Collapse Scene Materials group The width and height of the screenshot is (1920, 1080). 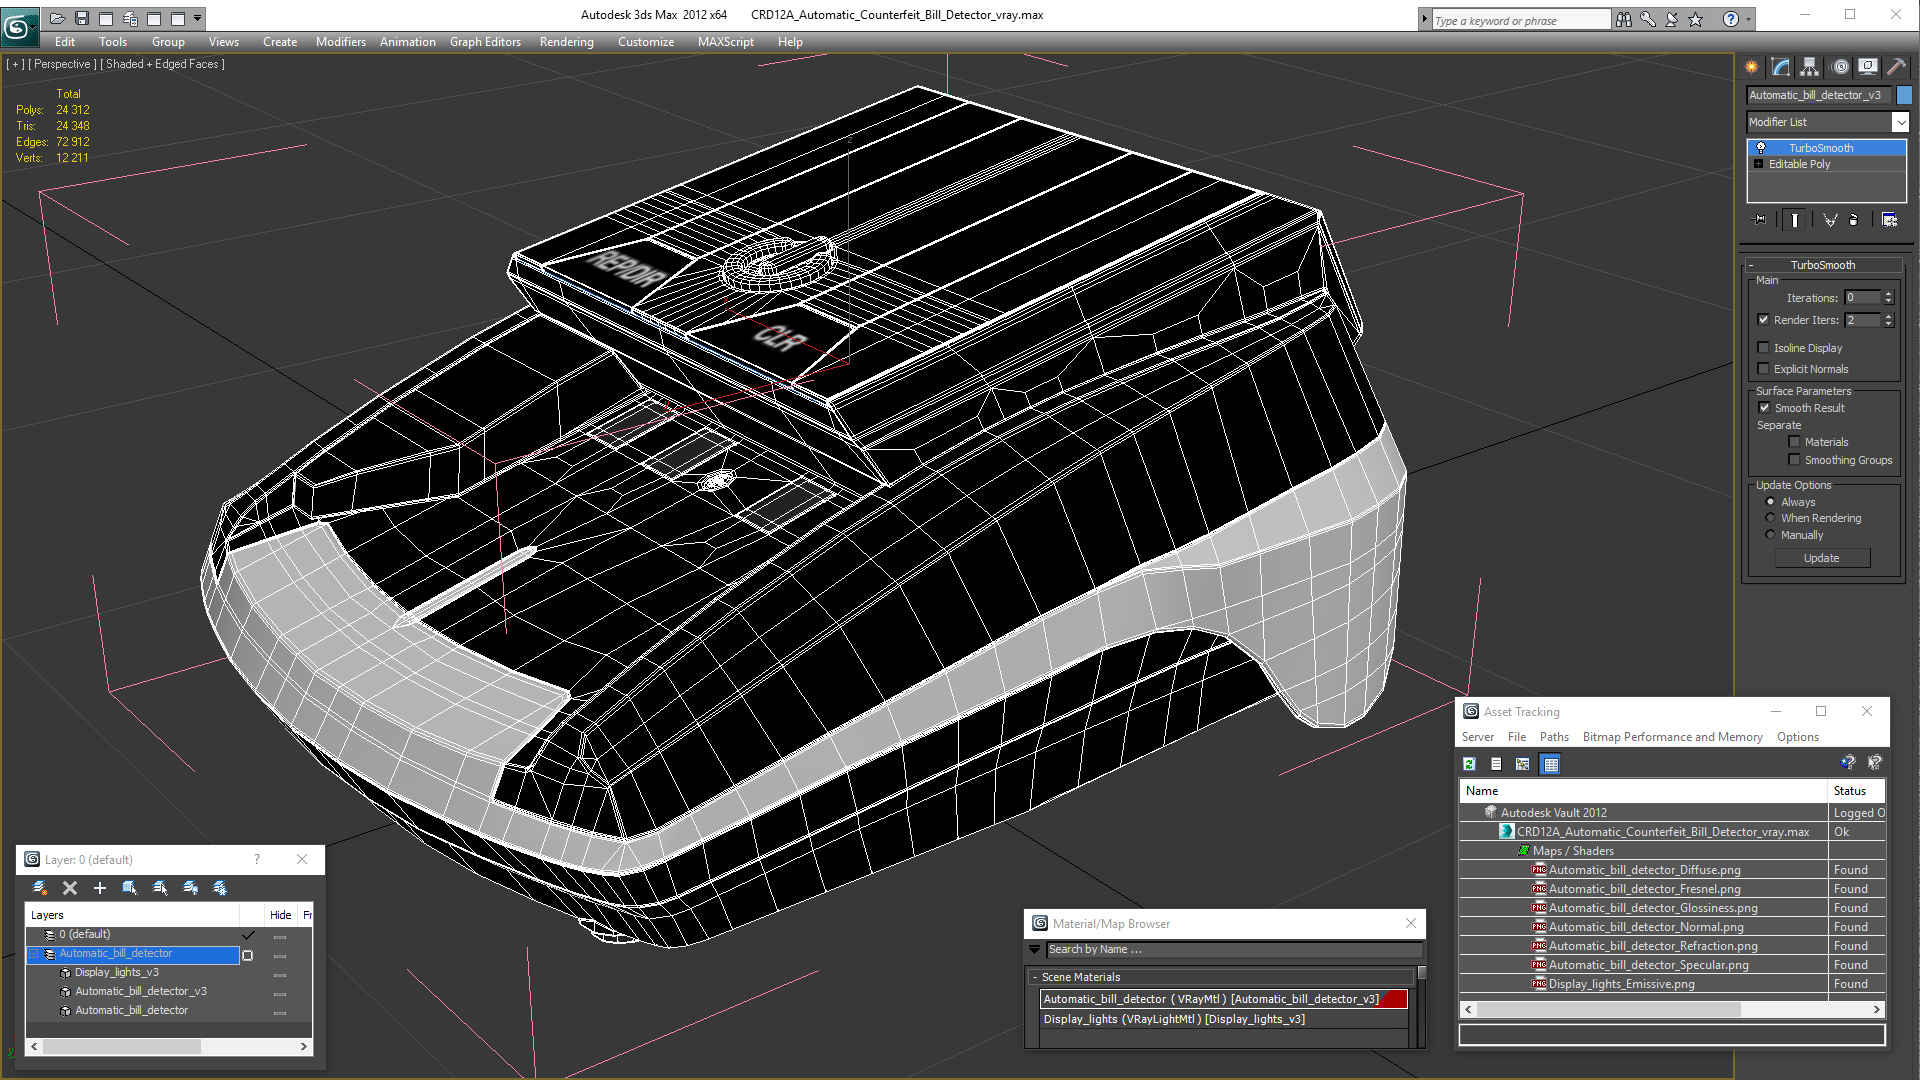[1035, 977]
